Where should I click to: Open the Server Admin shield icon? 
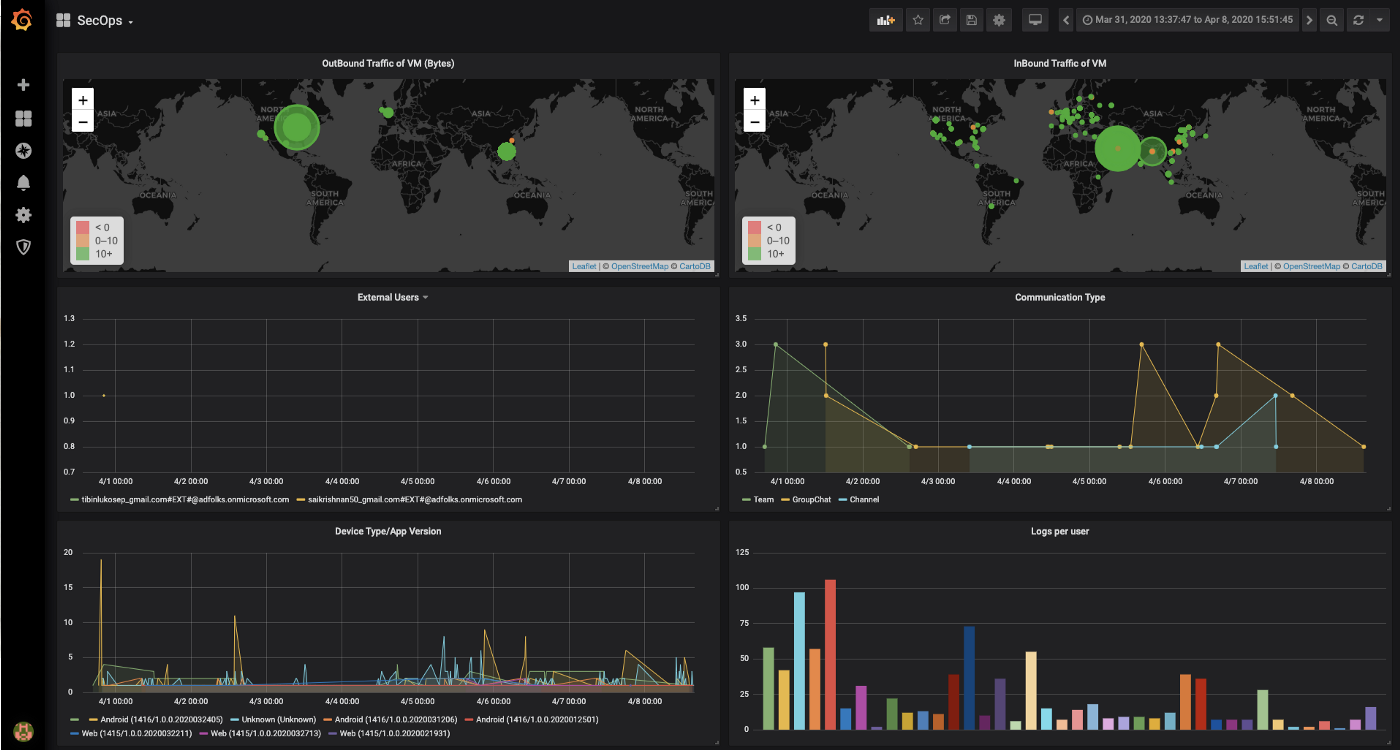(23, 246)
